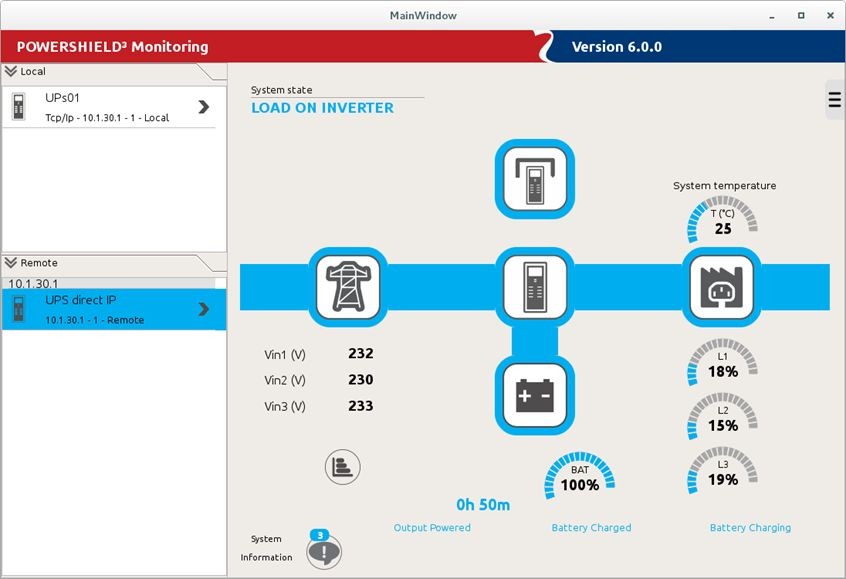Click the UPs01 device icon in Local list
846x579 pixels.
[x=19, y=106]
